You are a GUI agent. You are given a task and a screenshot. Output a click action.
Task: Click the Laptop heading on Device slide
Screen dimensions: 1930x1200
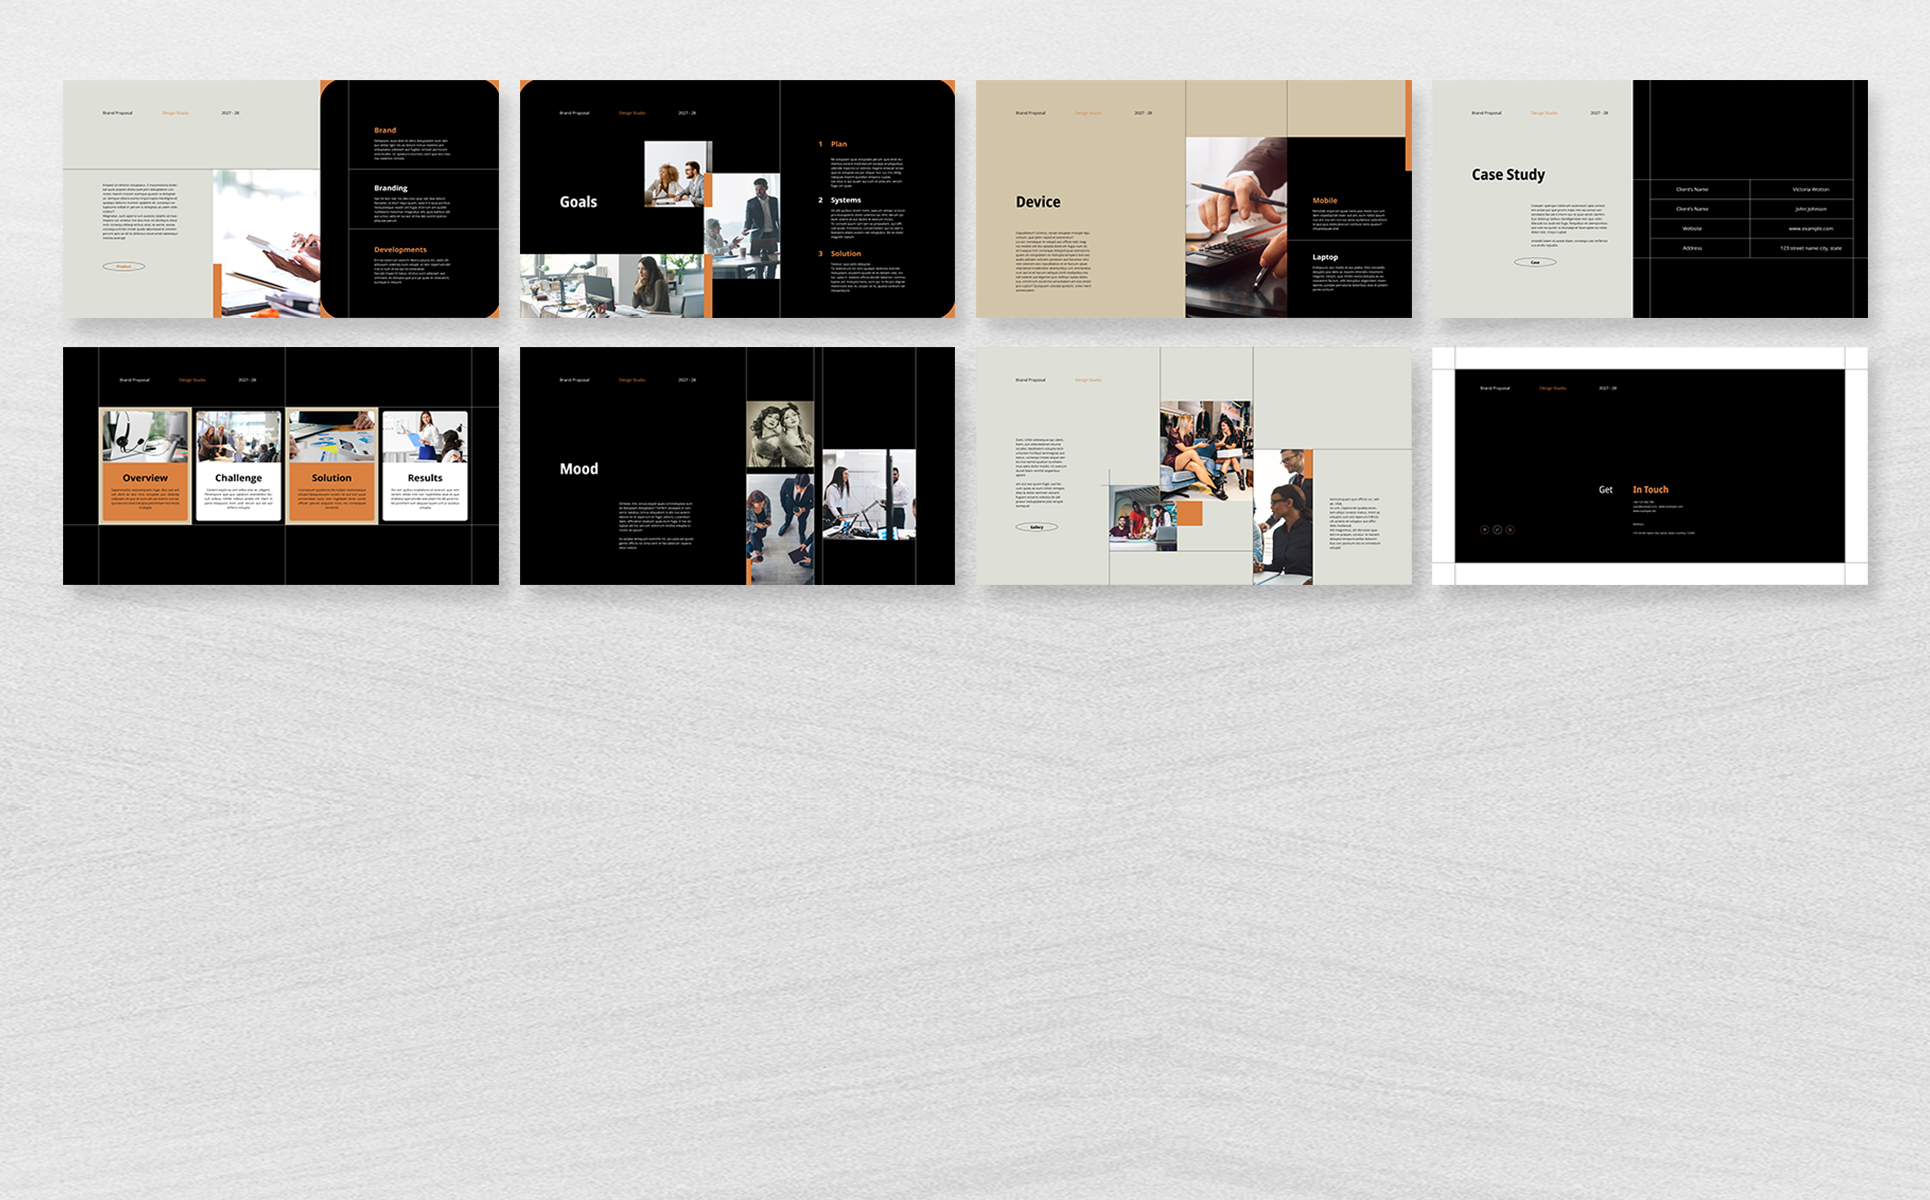pyautogui.click(x=1325, y=257)
